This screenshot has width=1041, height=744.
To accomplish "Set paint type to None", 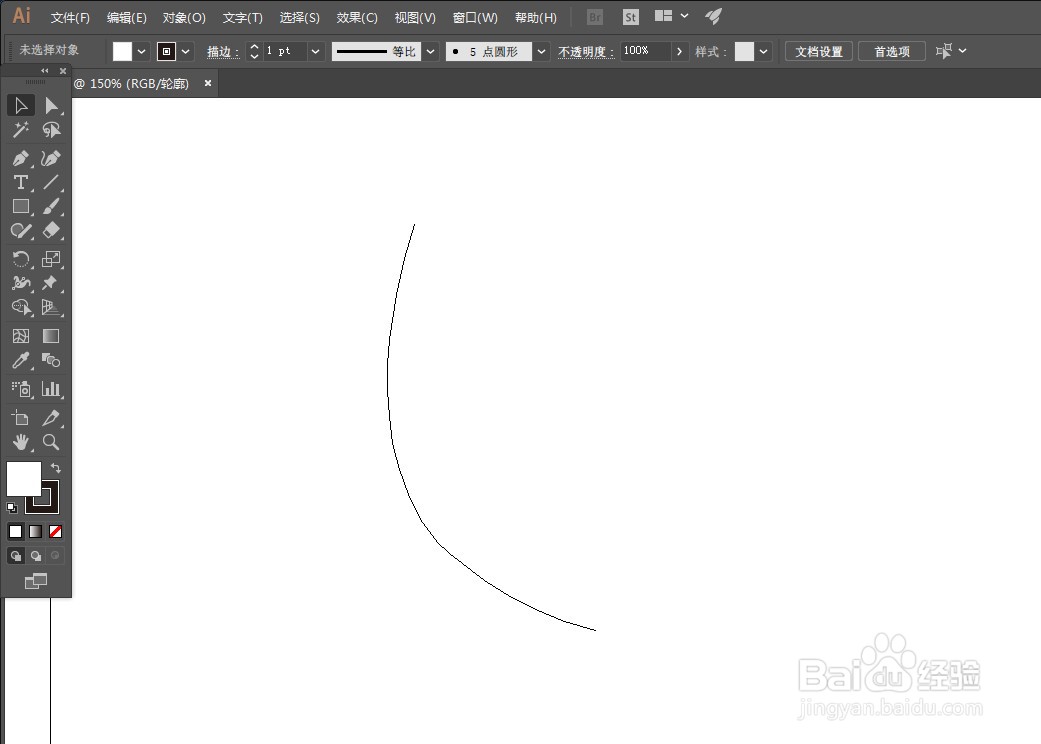I will click(x=56, y=532).
